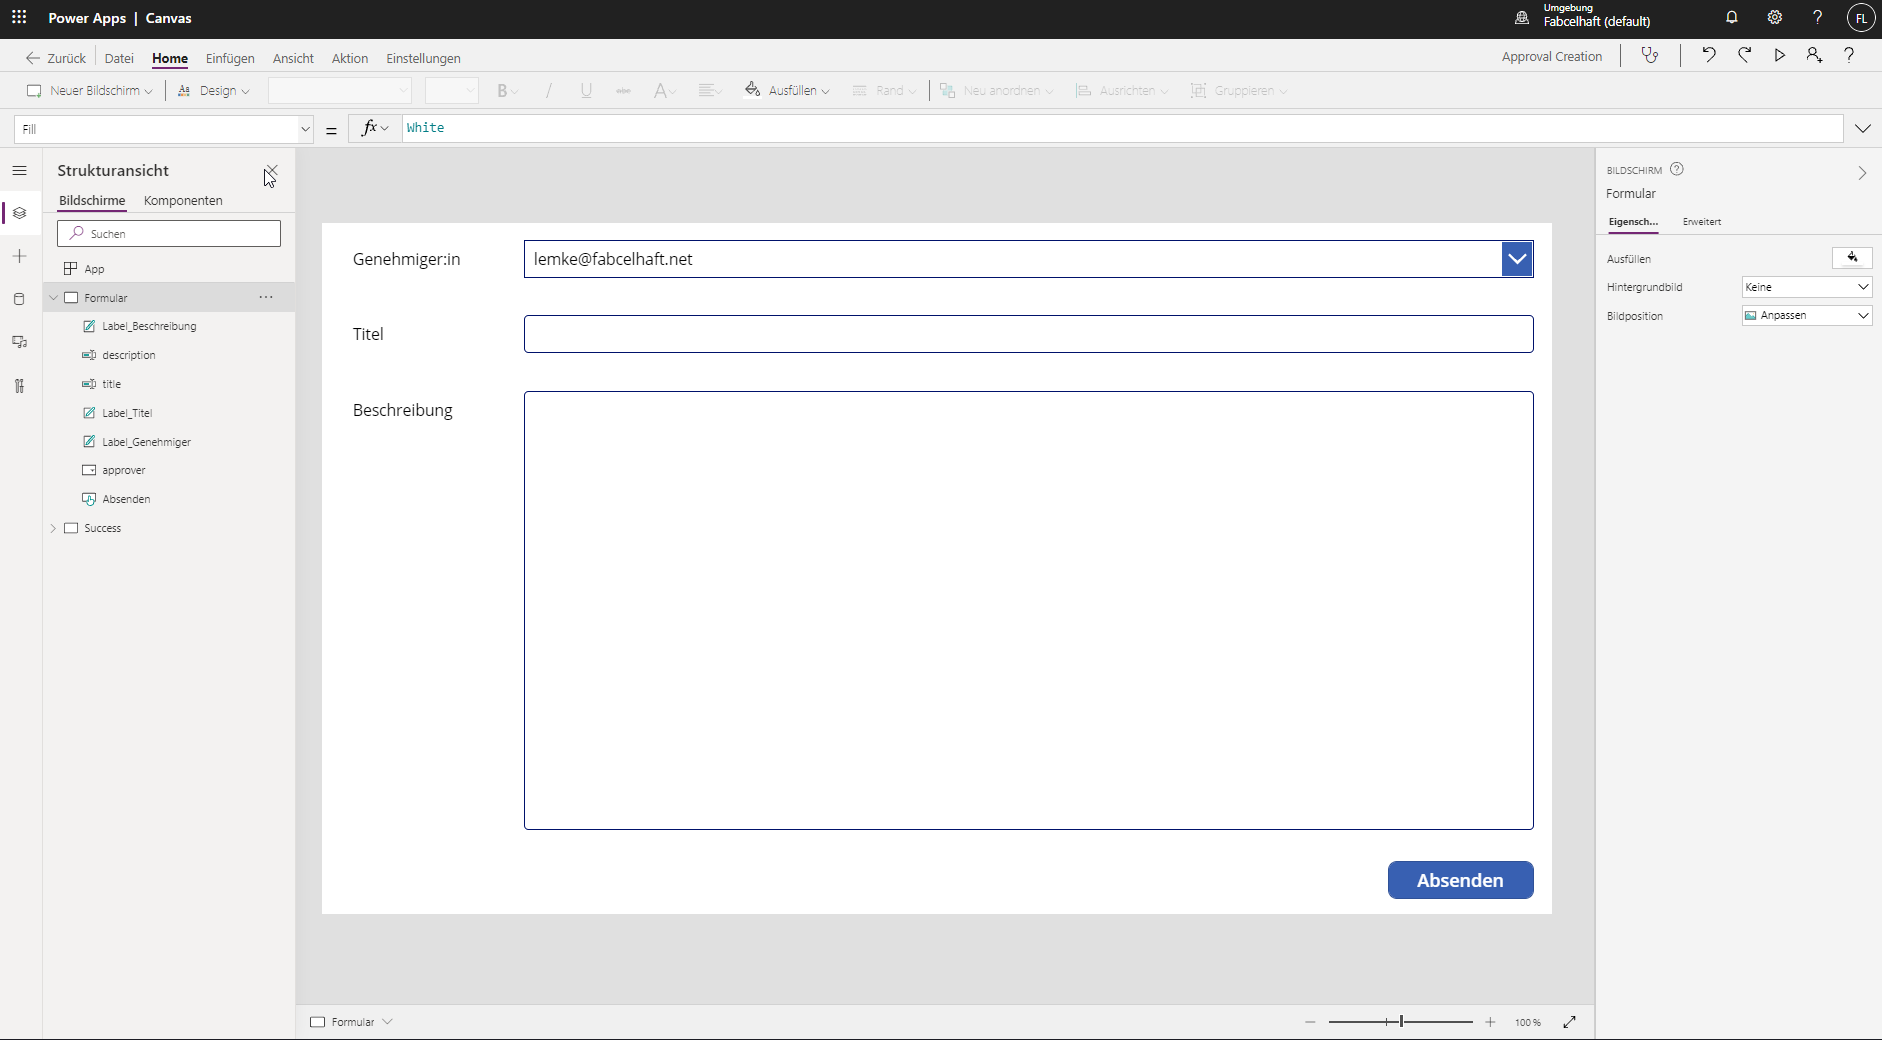The width and height of the screenshot is (1882, 1040).
Task: Open Data sources with cylinder icon
Action: [19, 299]
